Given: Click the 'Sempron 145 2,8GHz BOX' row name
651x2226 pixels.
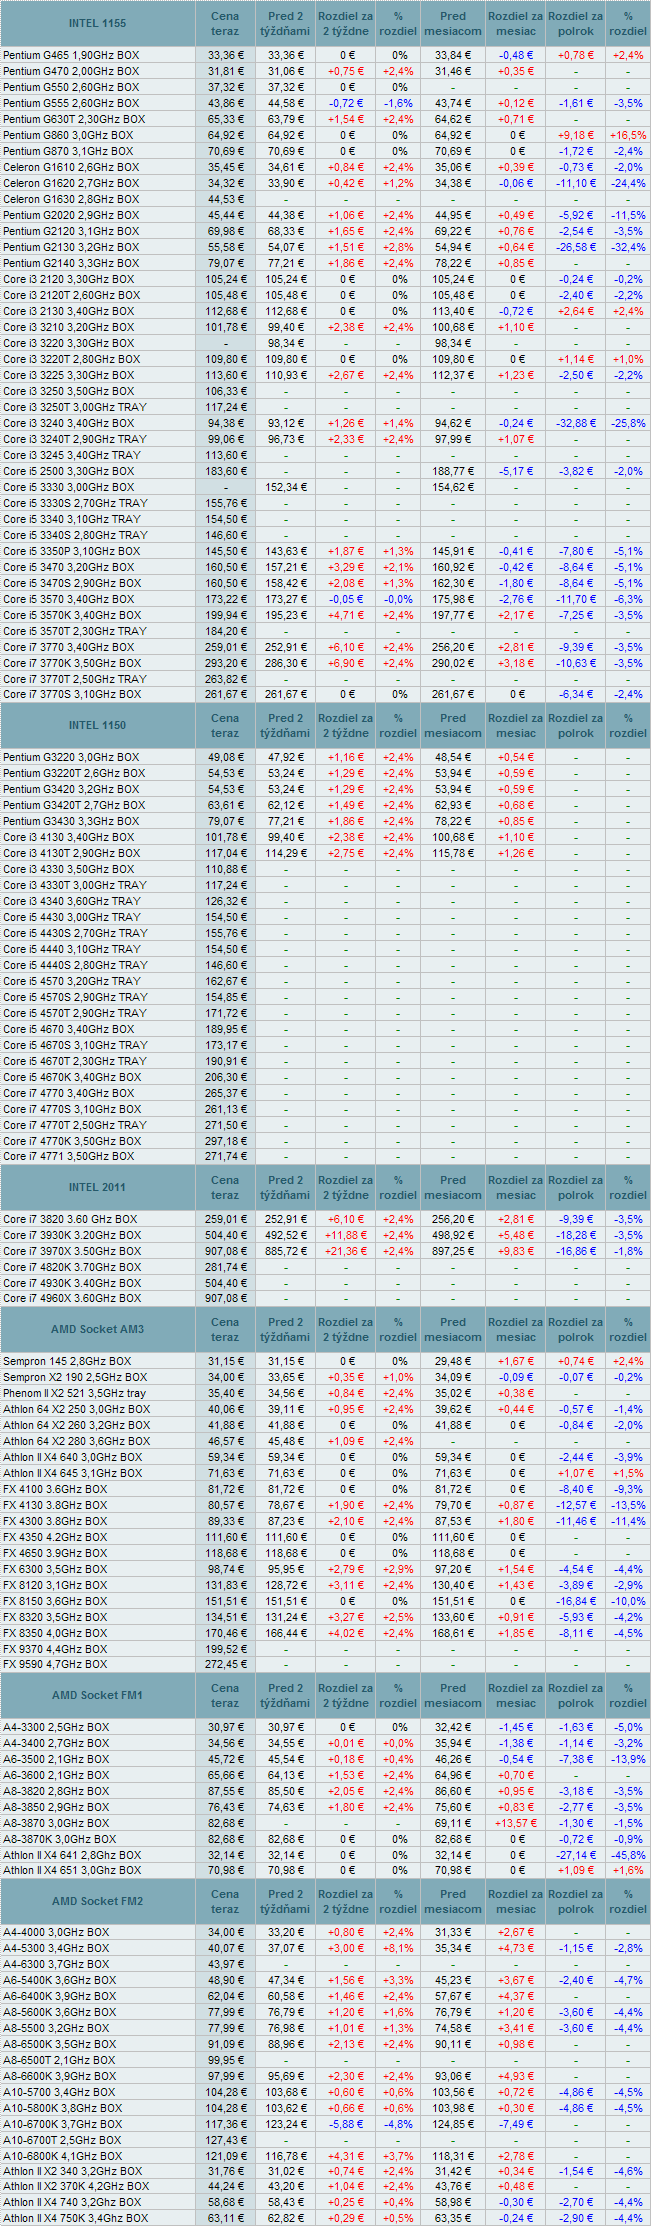Looking at the screenshot, I should coord(67,1361).
